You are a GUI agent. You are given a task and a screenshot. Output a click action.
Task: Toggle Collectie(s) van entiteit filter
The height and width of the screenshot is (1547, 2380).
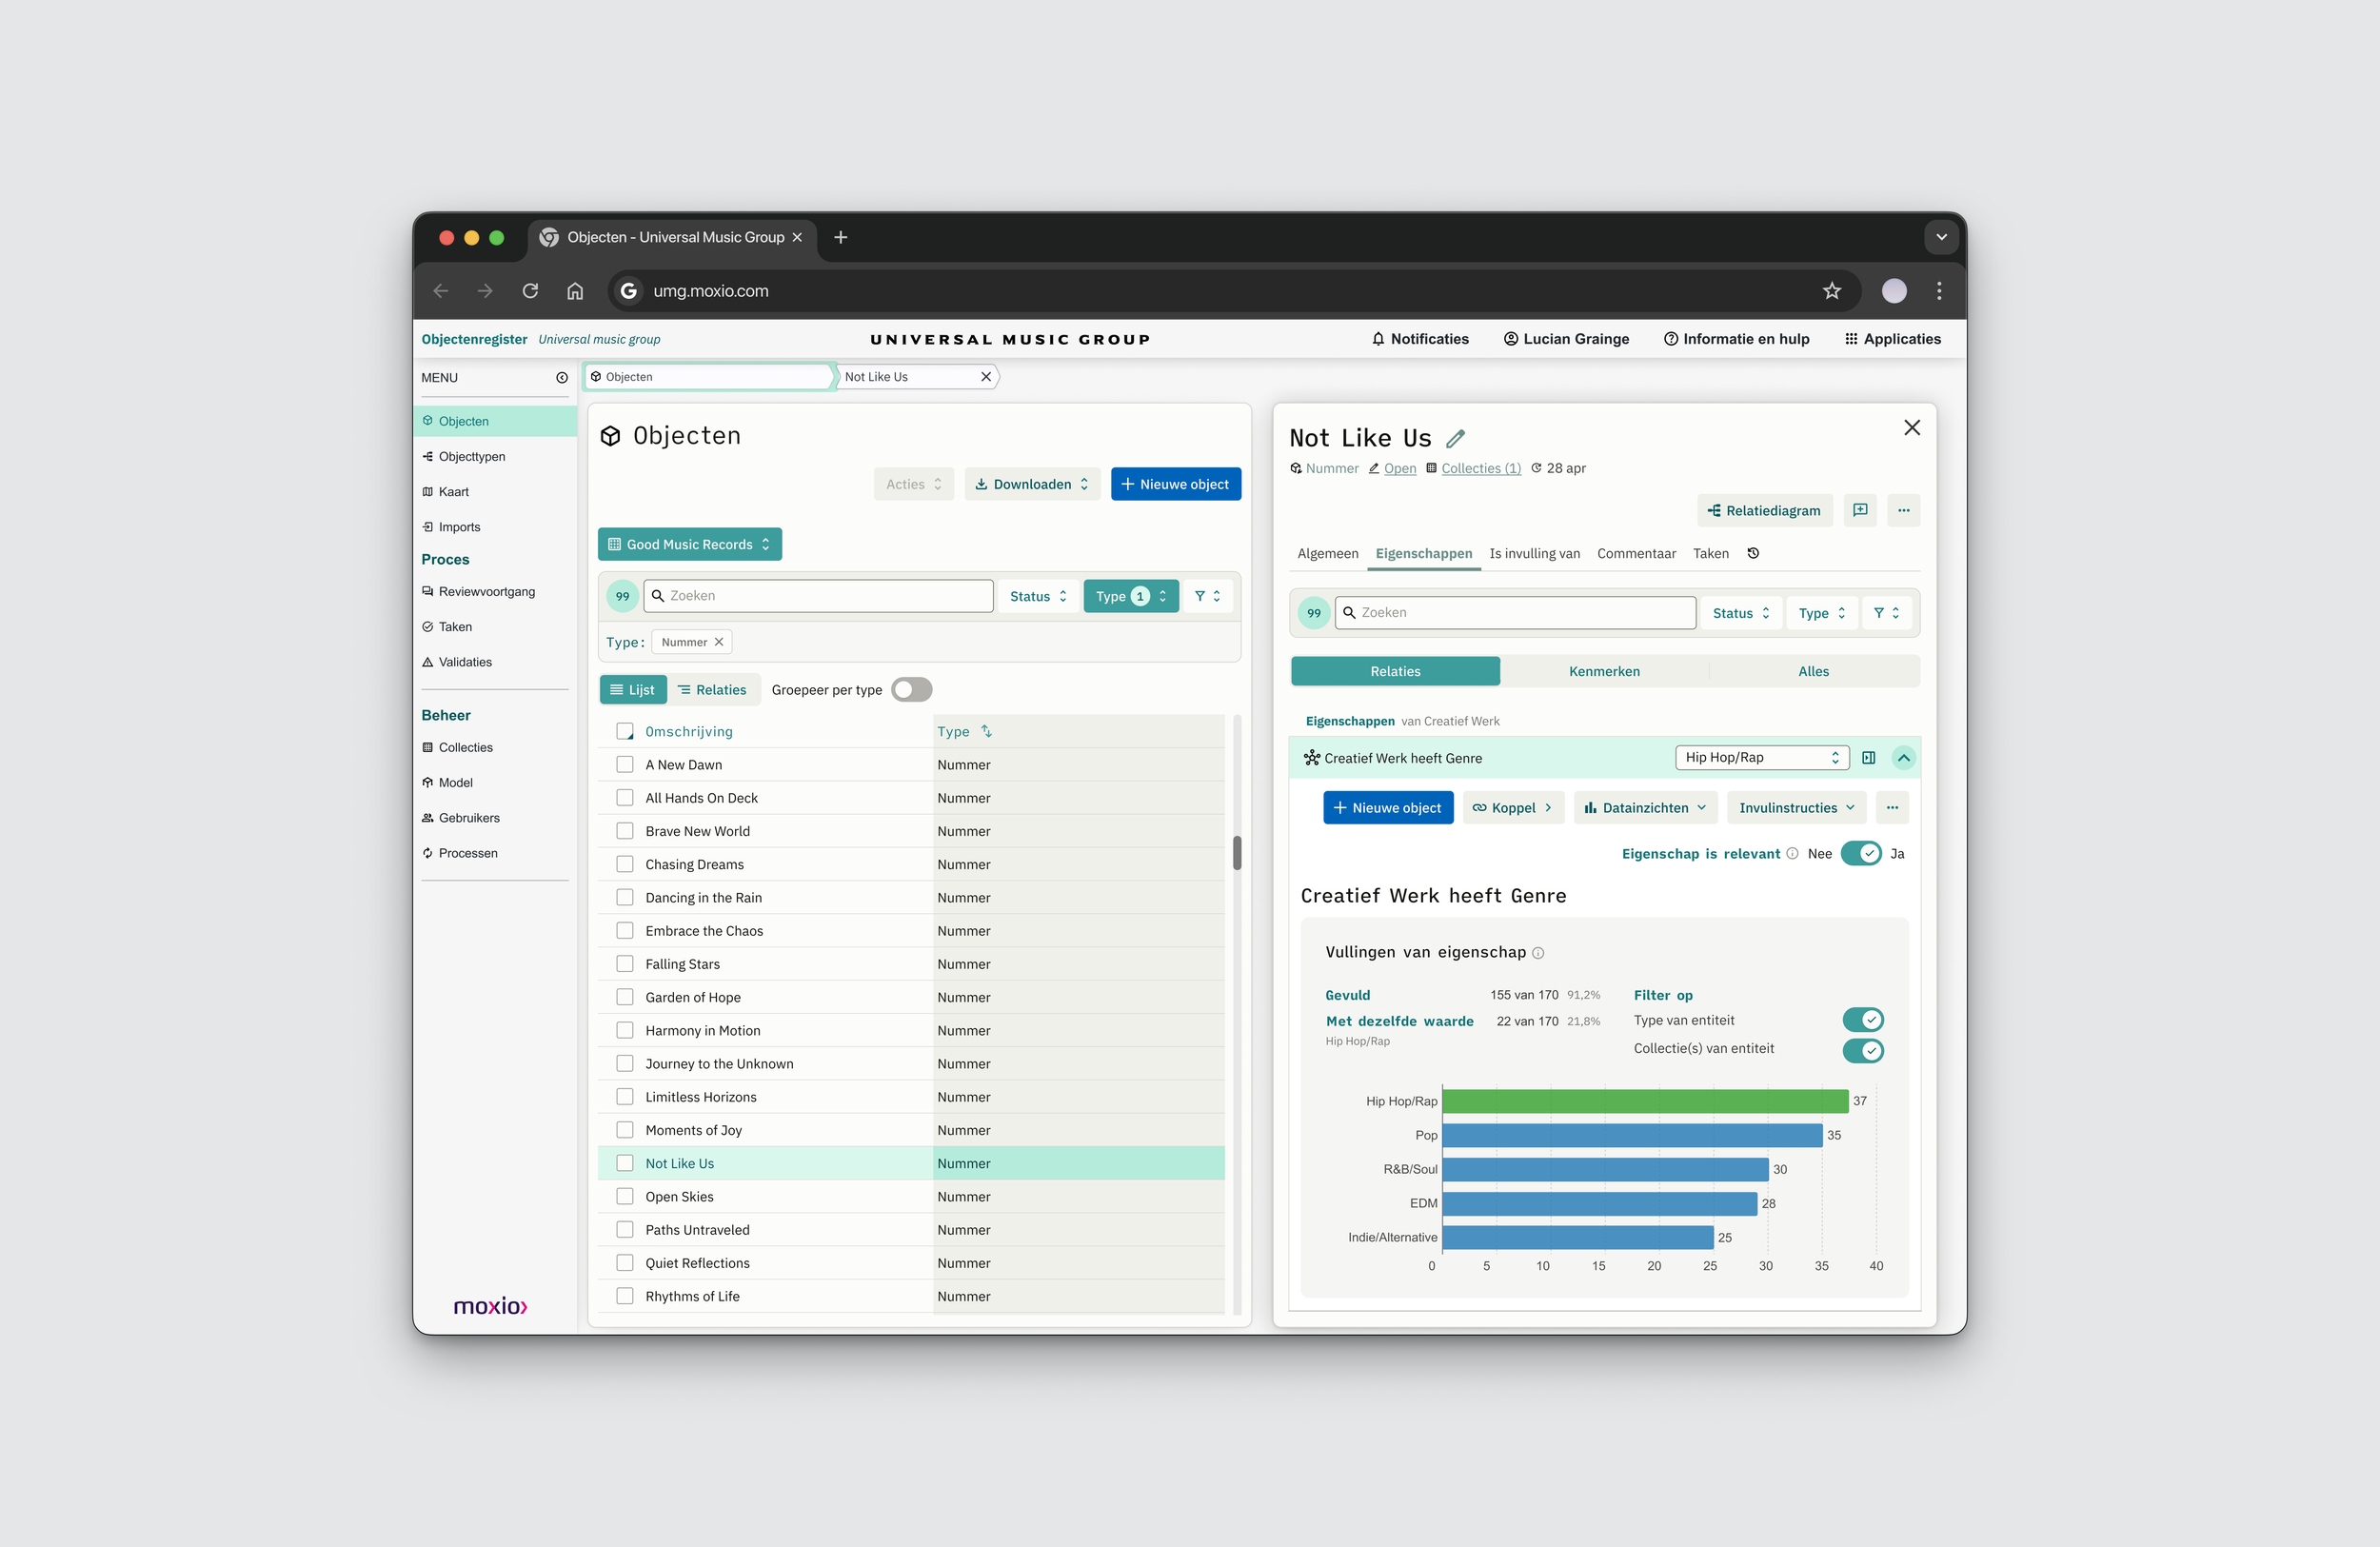1863,1051
